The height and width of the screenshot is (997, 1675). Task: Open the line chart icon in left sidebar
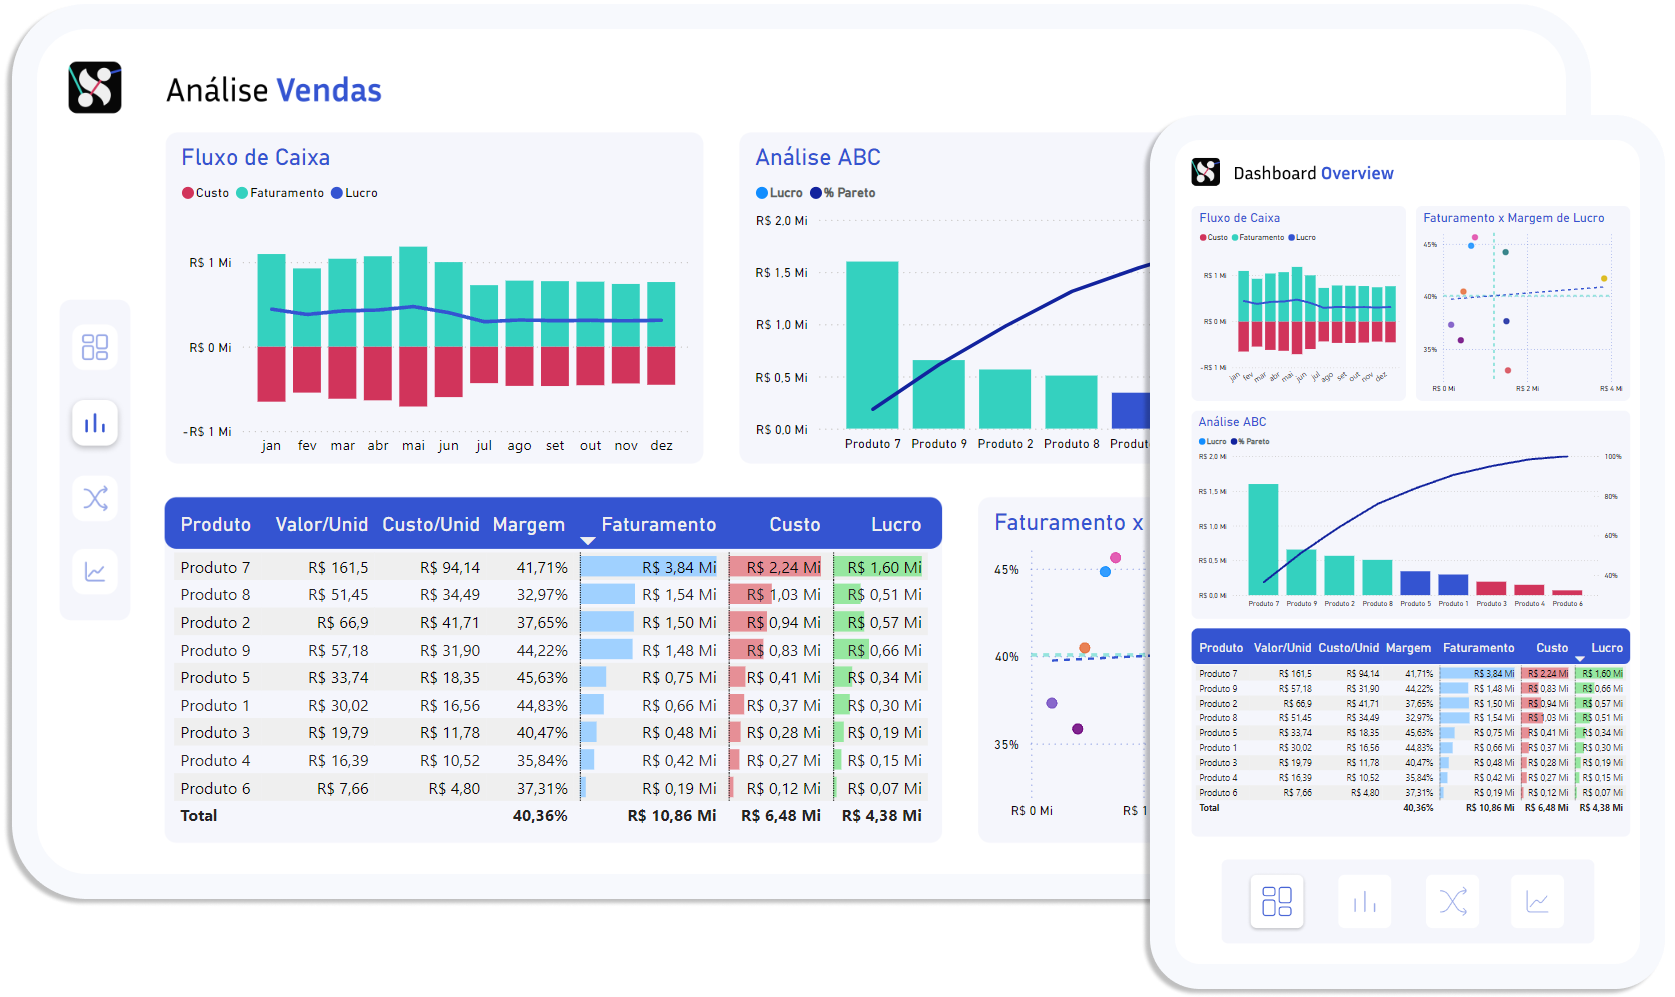pos(95,572)
